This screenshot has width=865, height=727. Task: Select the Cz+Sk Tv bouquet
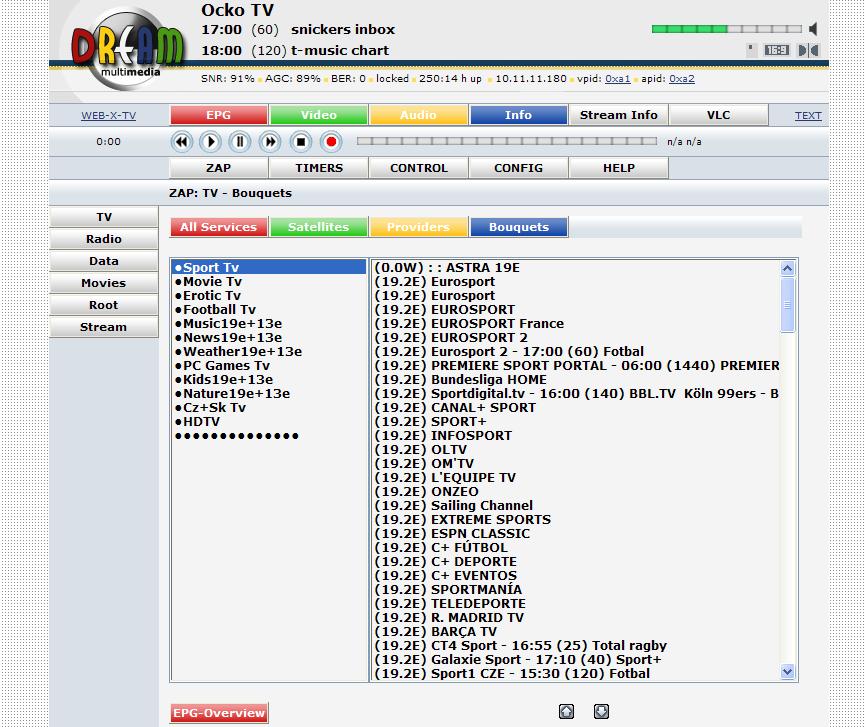[269, 408]
